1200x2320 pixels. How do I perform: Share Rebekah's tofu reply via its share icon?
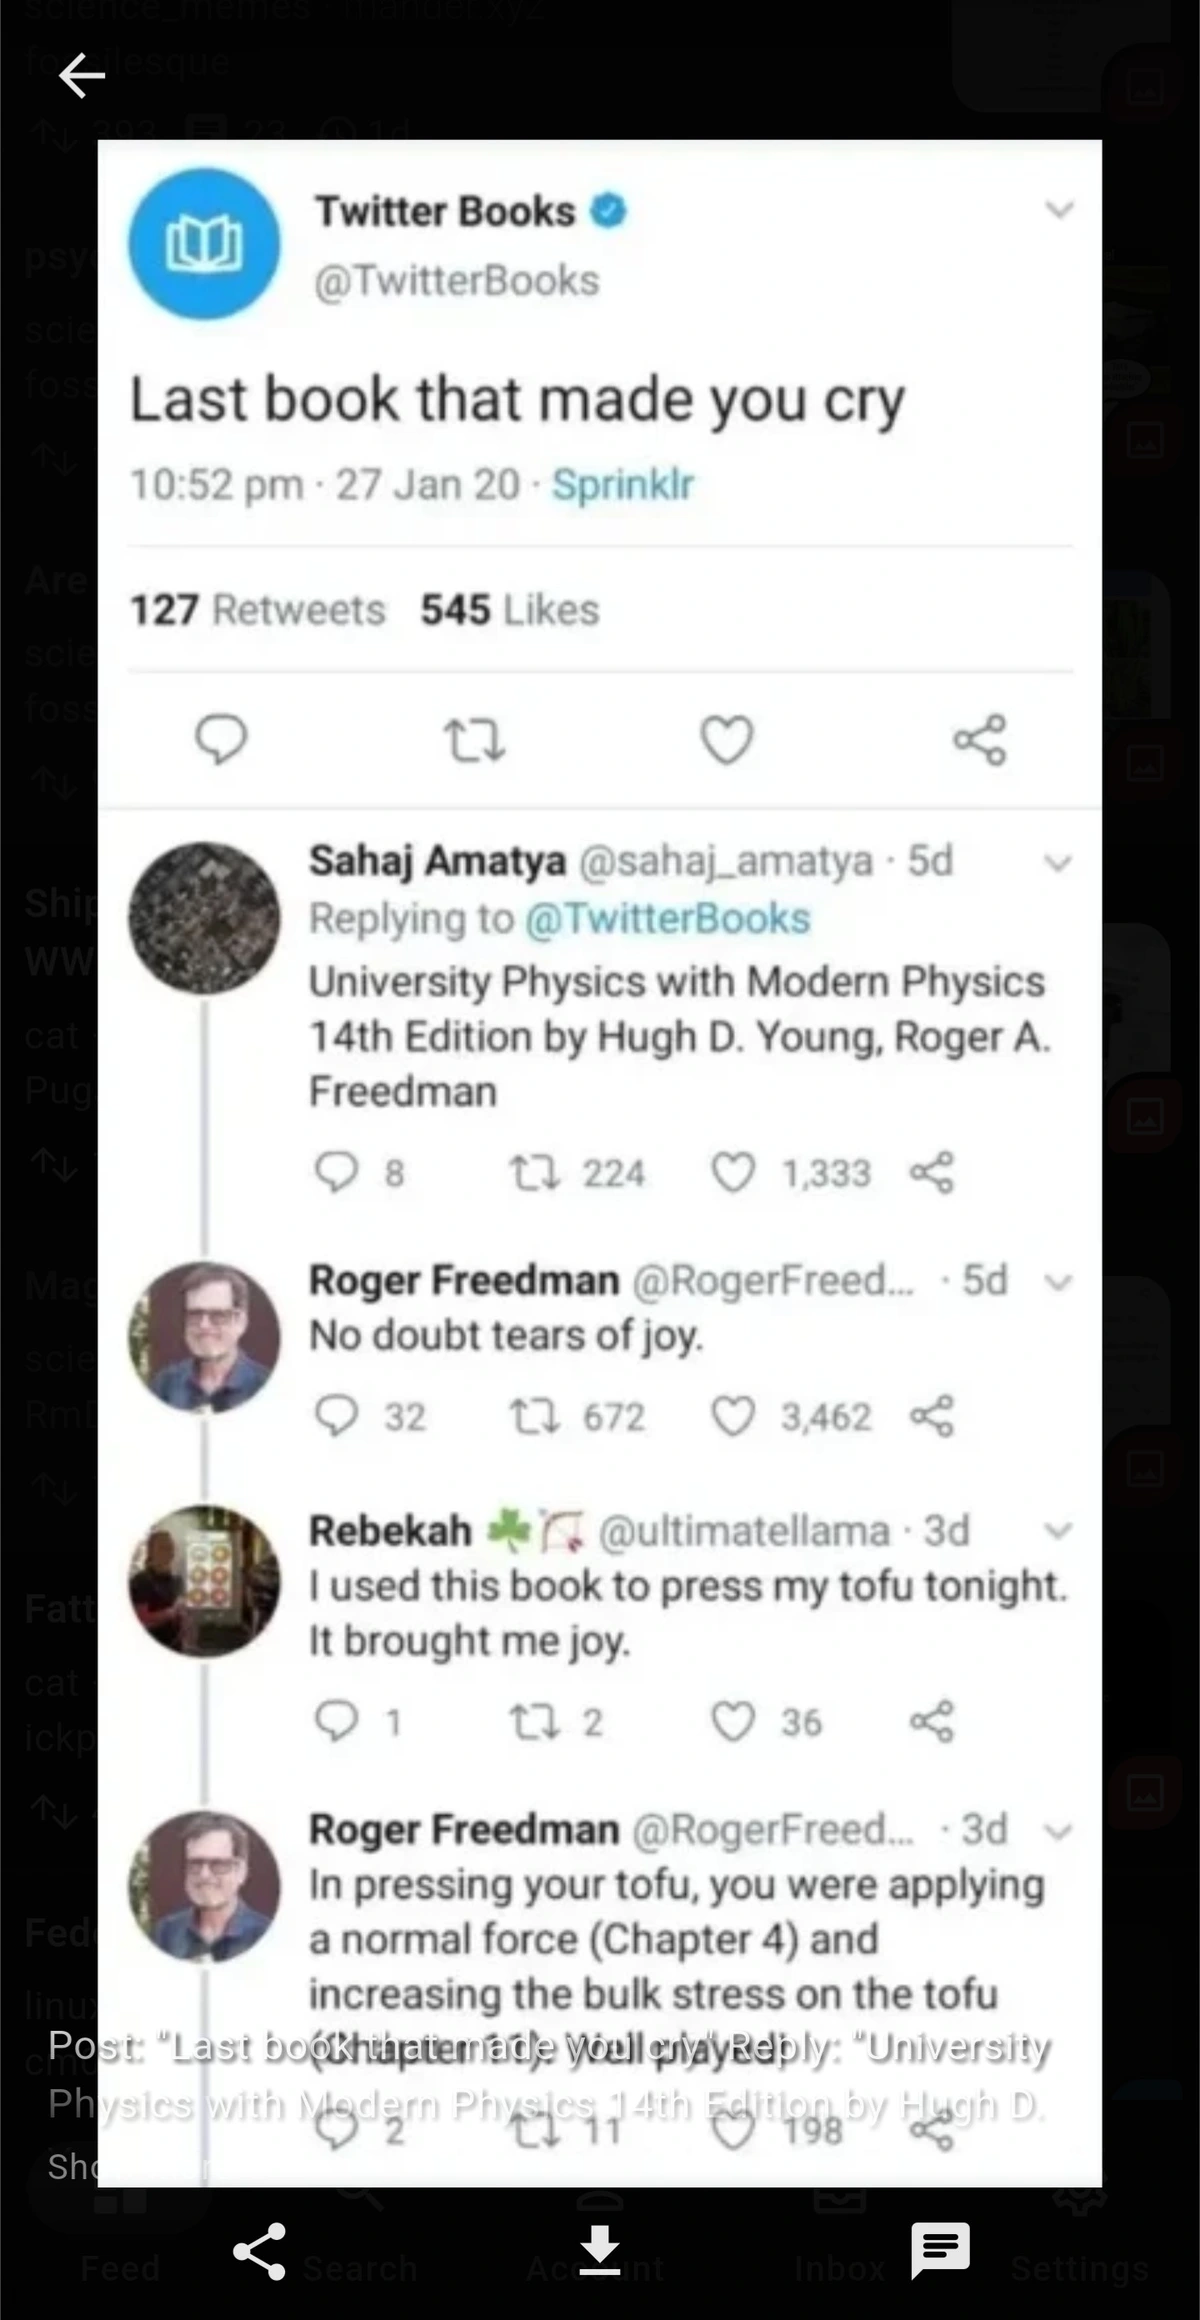coord(931,1720)
